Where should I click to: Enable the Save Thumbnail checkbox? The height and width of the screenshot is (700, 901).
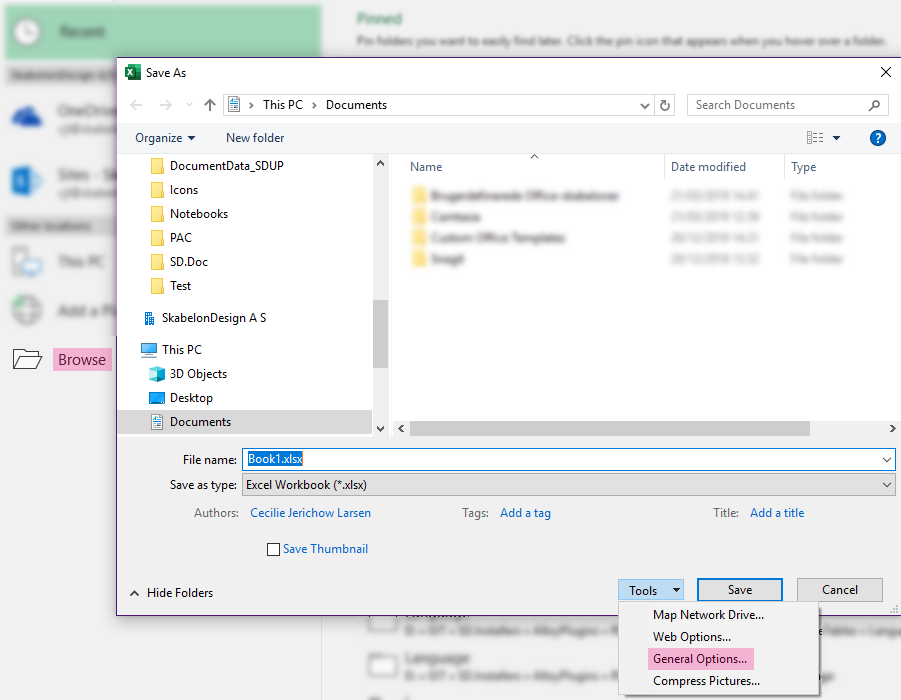point(274,549)
